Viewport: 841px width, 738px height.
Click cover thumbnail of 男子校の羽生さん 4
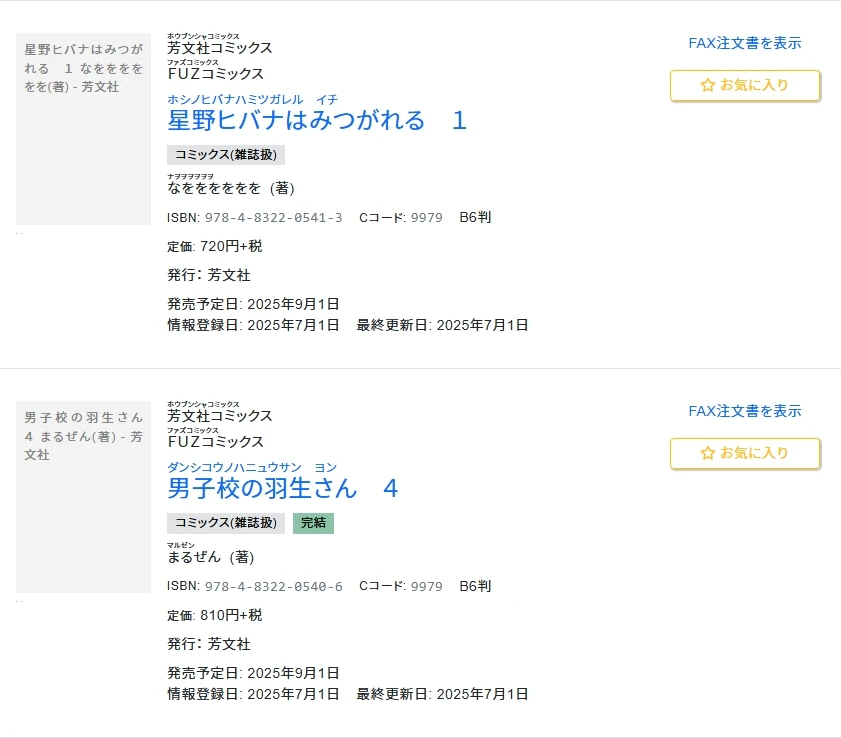coord(83,497)
